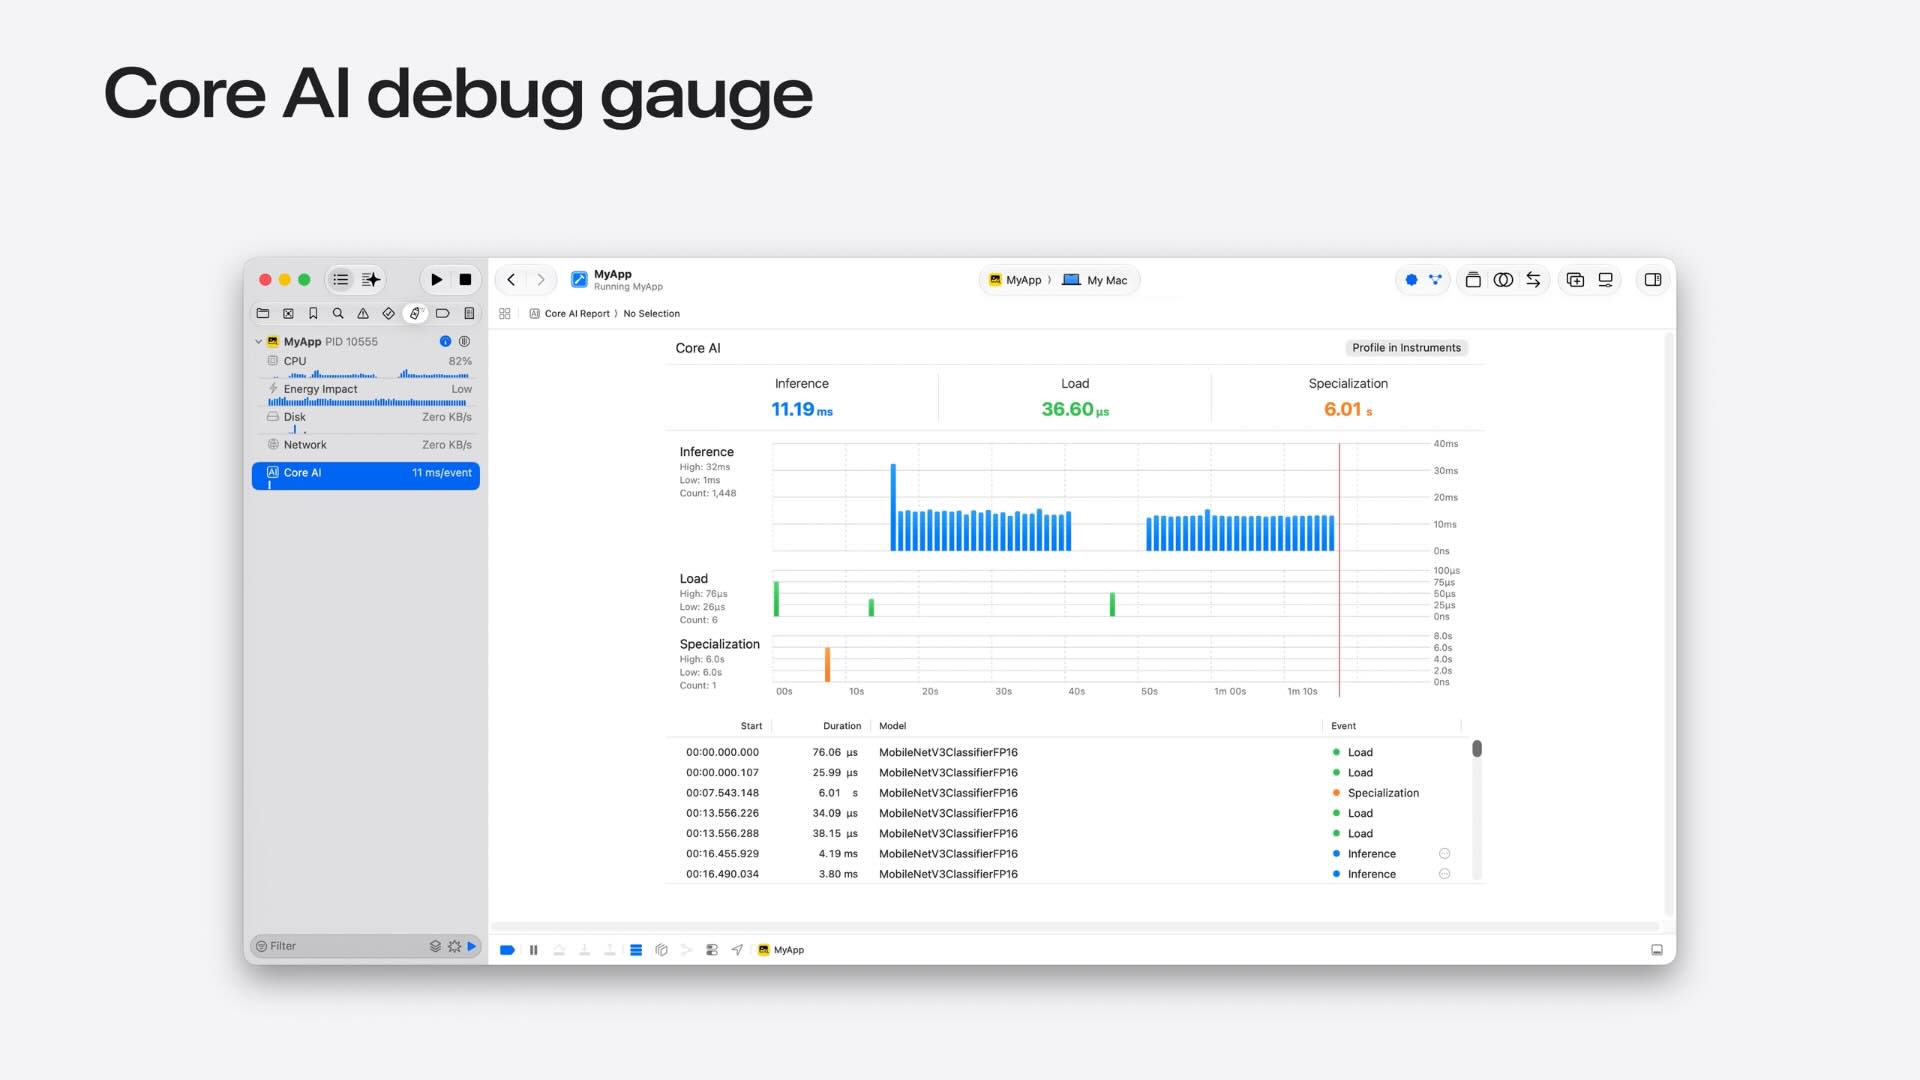The height and width of the screenshot is (1080, 1920).
Task: Open the Report navigator tab
Action: (x=469, y=313)
